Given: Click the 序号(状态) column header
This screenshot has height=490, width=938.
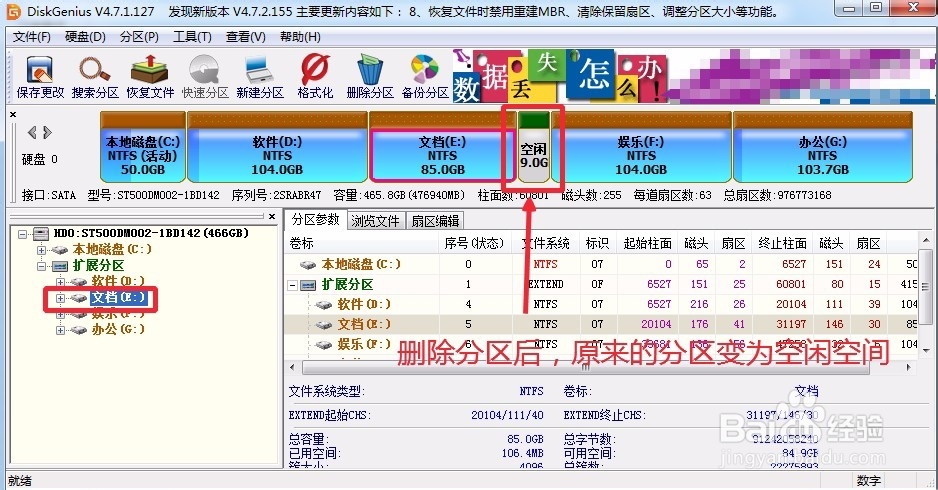Looking at the screenshot, I should 475,244.
